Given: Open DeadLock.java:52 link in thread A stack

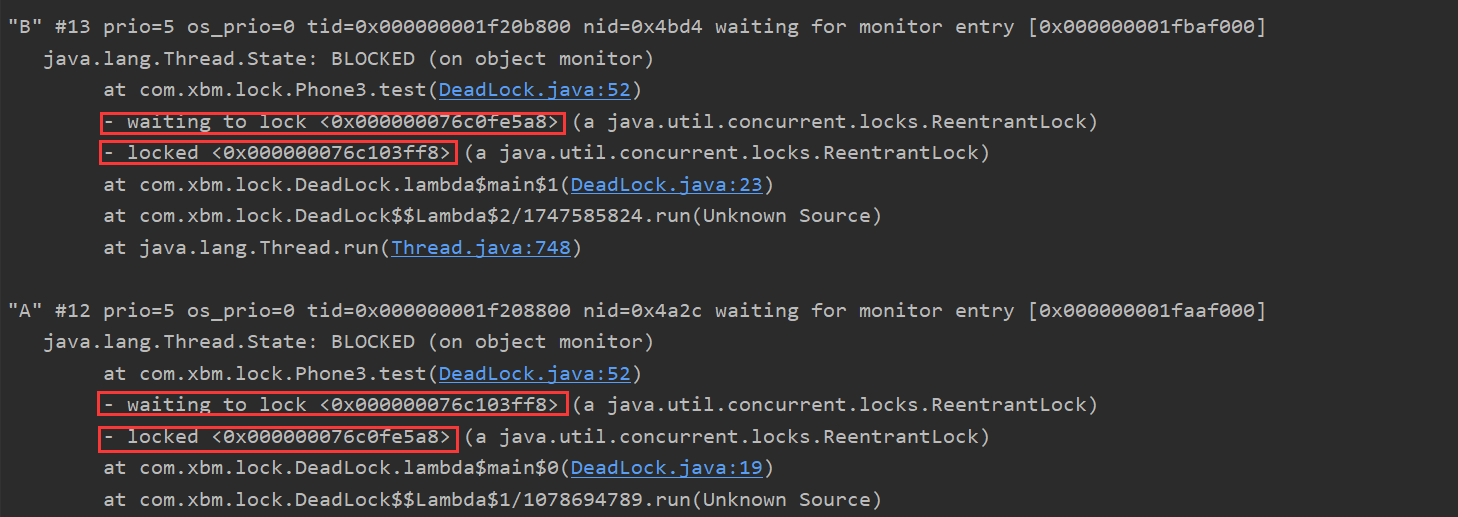Looking at the screenshot, I should click(535, 374).
